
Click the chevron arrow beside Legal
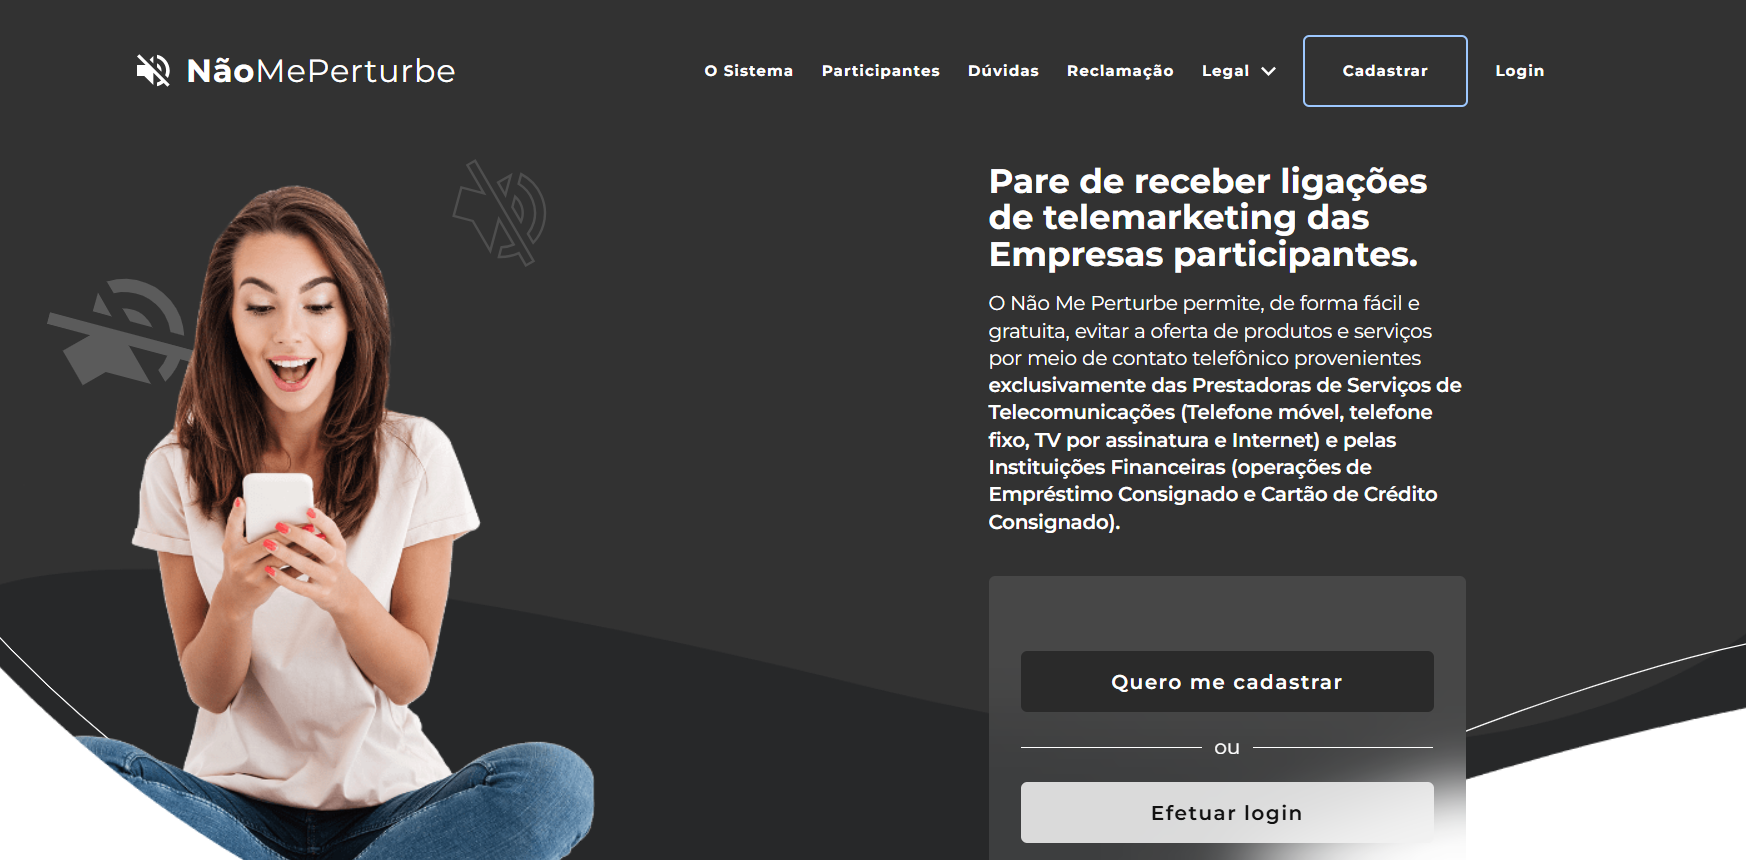coord(1269,71)
